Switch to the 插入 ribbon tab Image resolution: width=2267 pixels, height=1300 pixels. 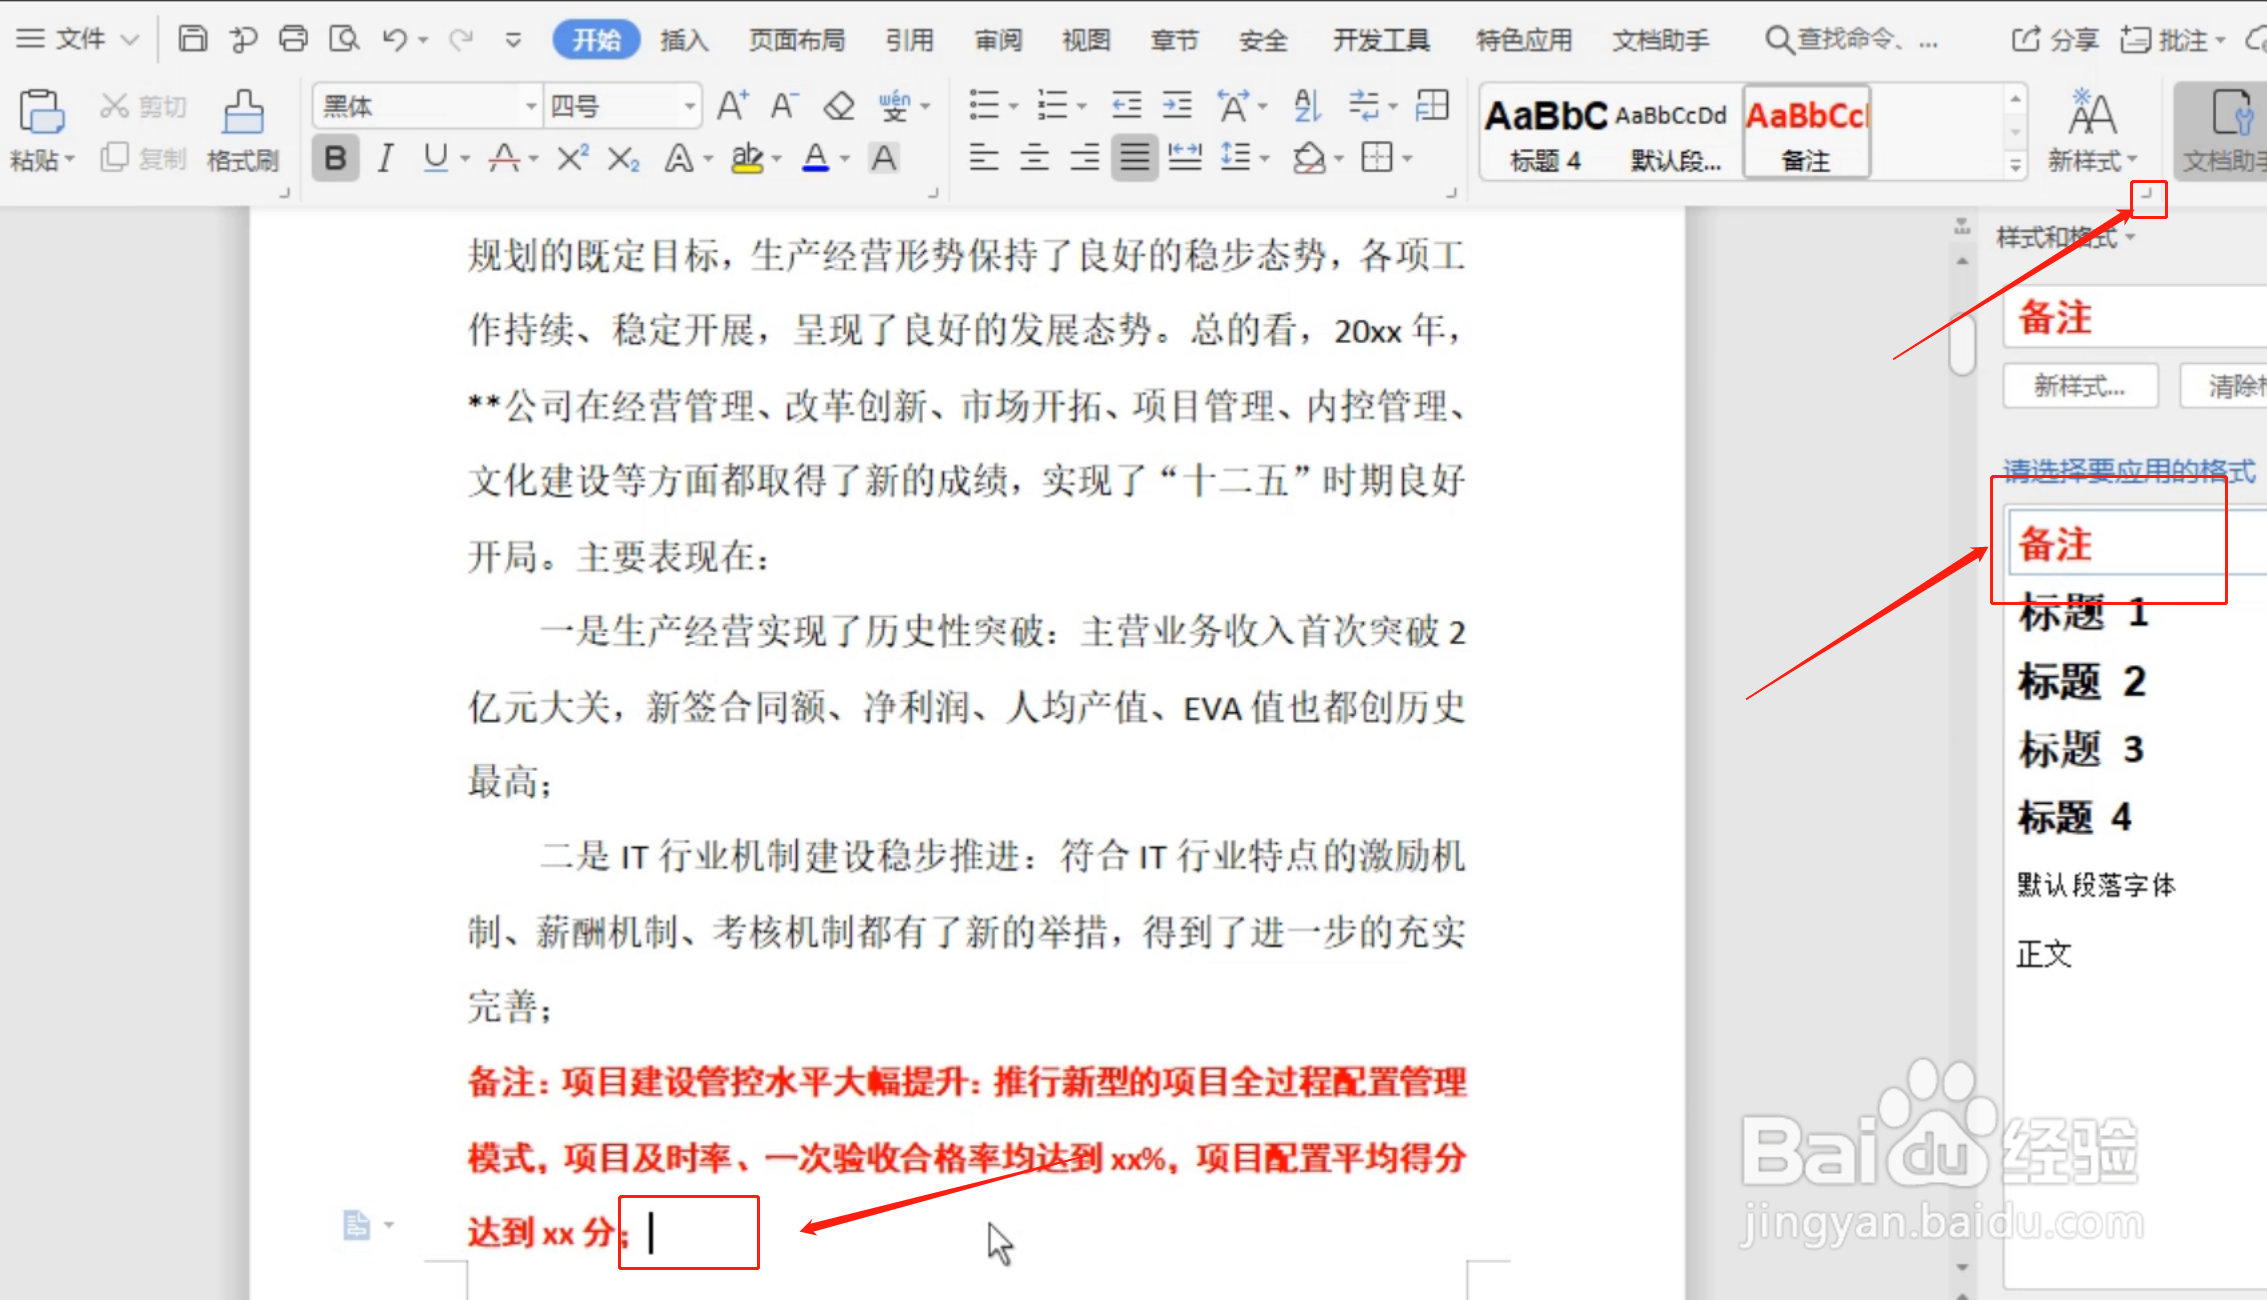[x=683, y=39]
